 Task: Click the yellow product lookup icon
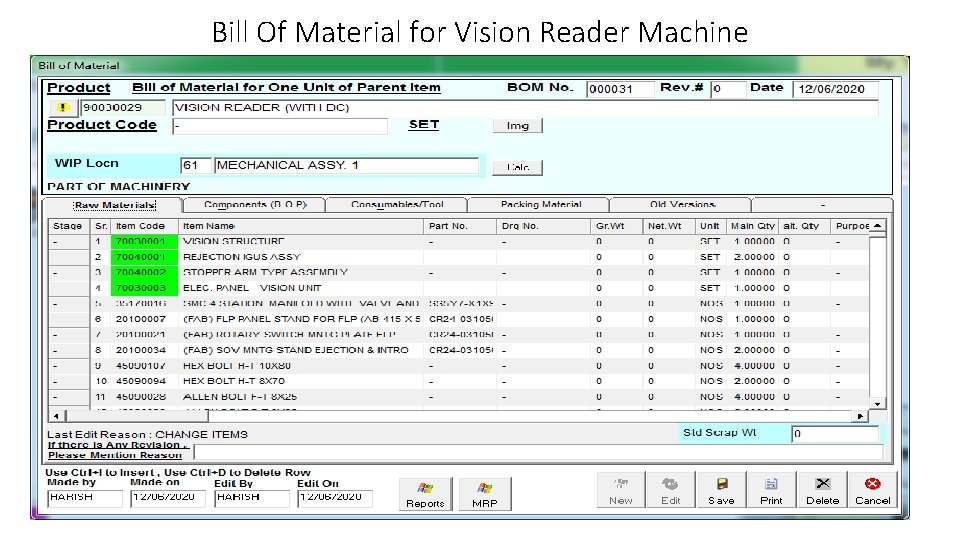point(62,108)
